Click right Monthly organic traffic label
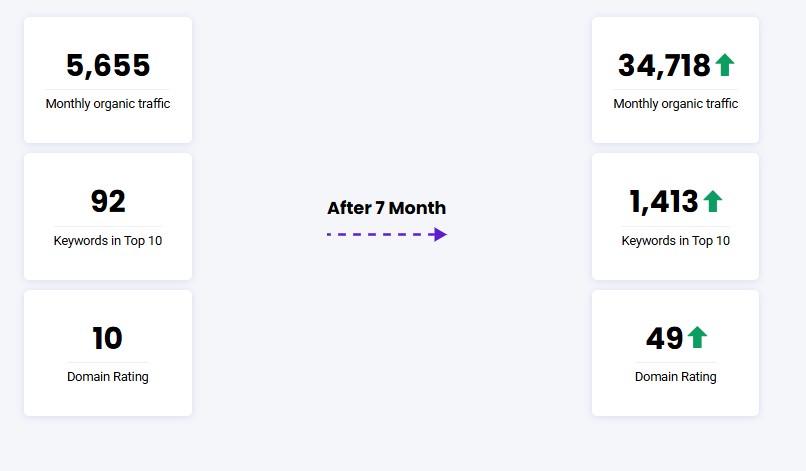 pyautogui.click(x=675, y=103)
